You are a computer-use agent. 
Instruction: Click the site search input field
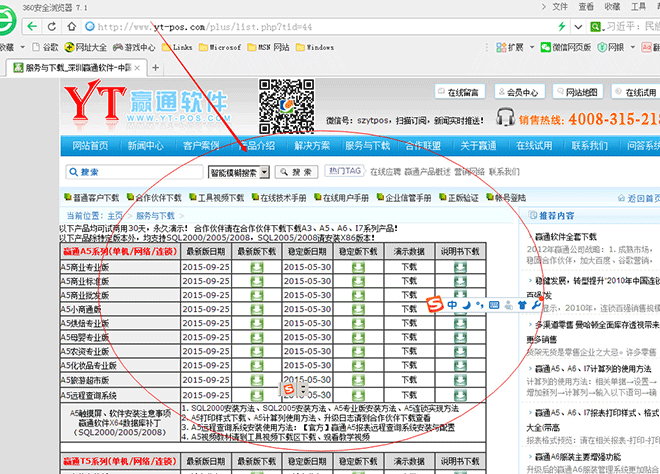(134, 172)
